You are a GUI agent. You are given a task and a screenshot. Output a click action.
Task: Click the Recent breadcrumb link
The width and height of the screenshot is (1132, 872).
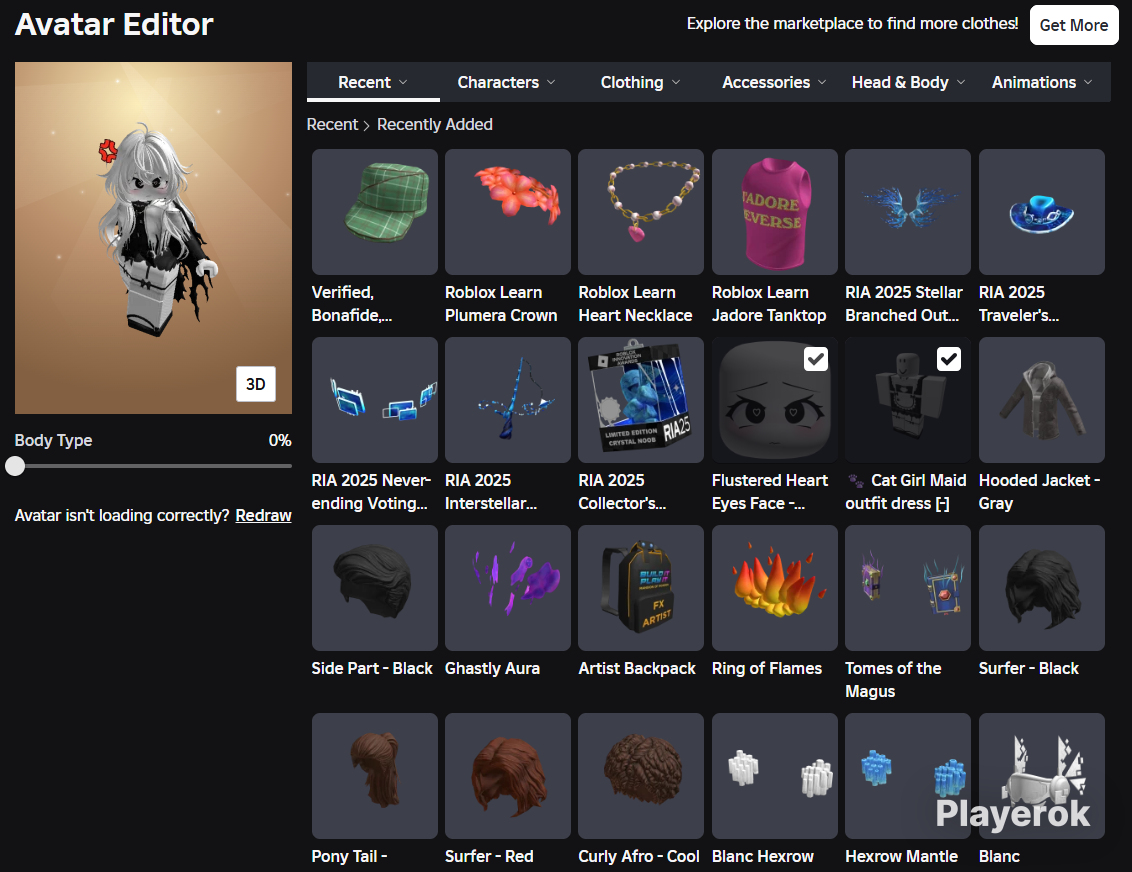point(332,124)
